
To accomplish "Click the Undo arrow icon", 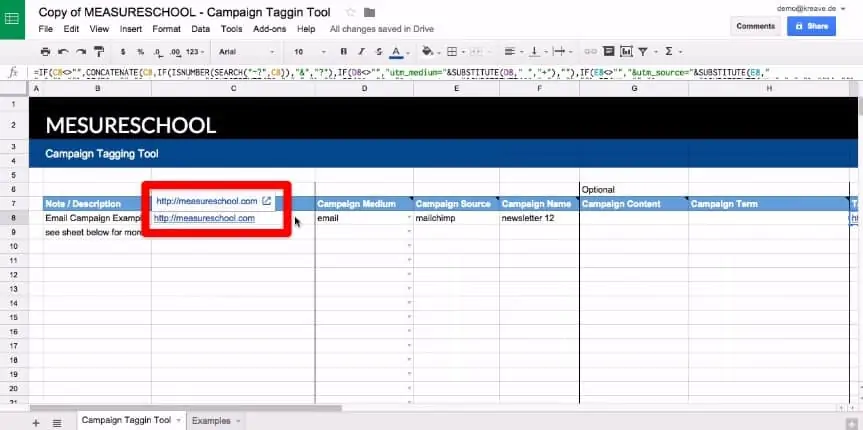I will pyautogui.click(x=63, y=52).
